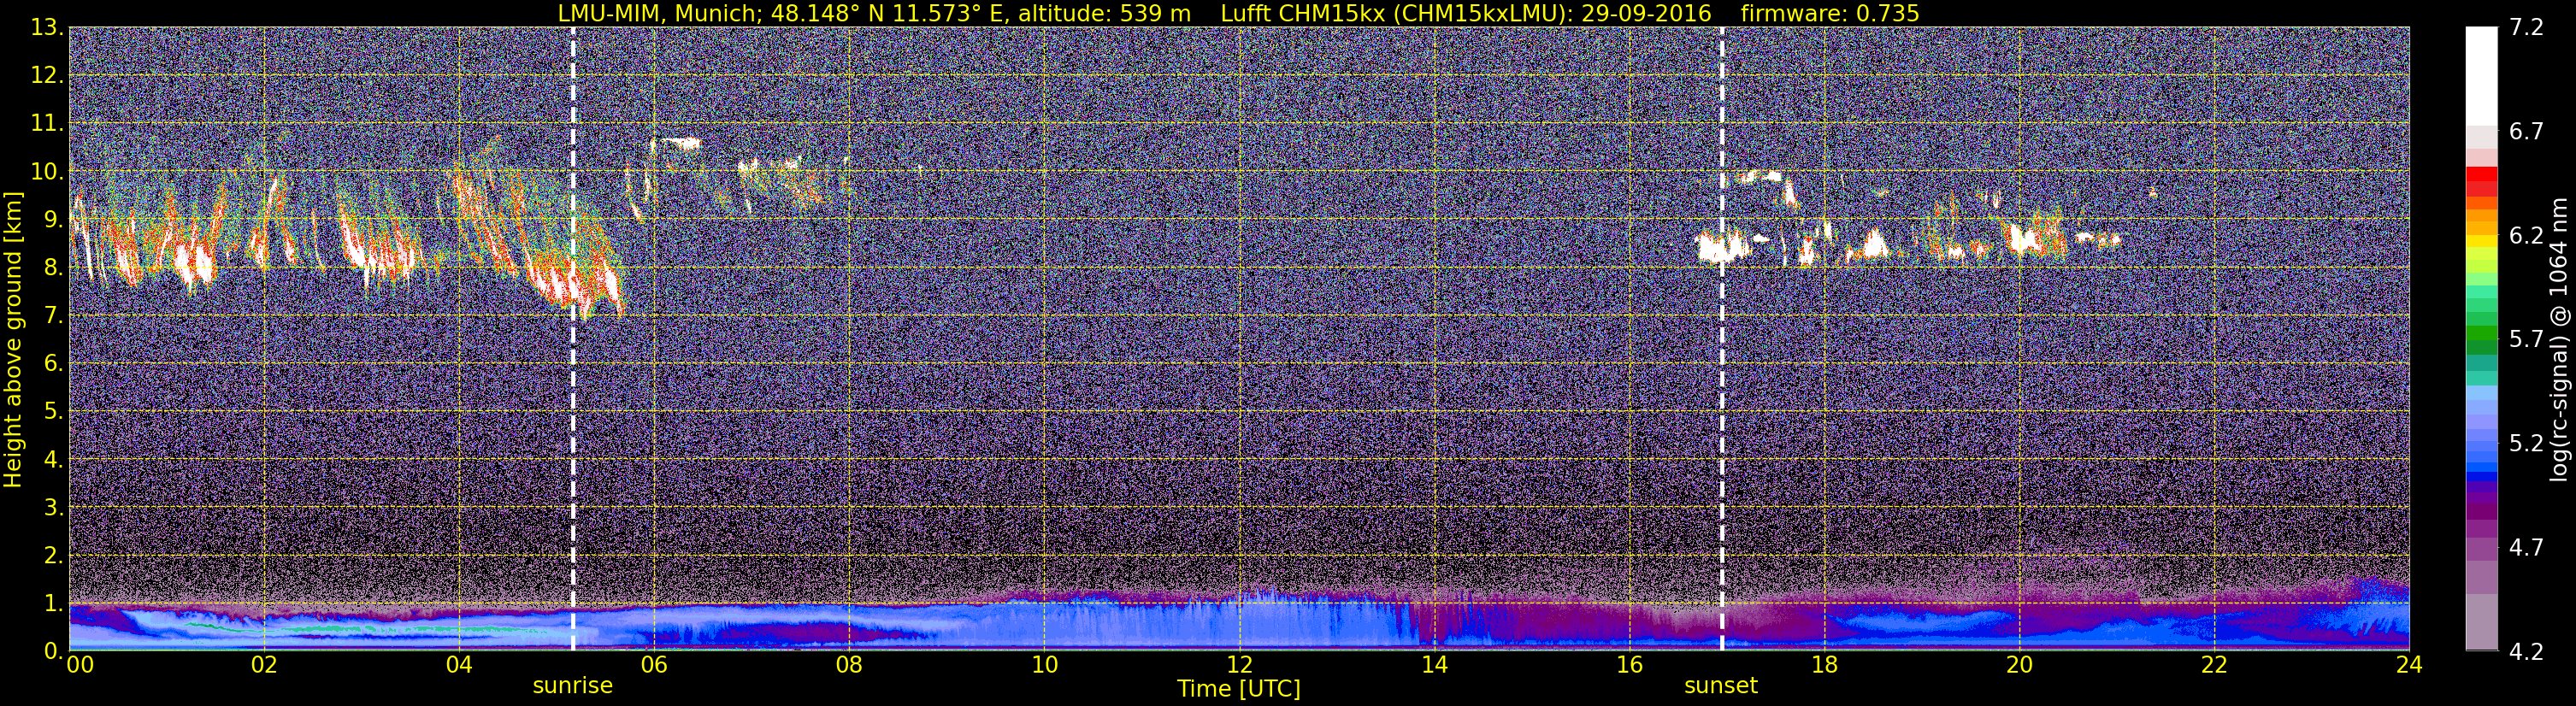
Task: Click time axis tick label '02'
Action: [263, 665]
